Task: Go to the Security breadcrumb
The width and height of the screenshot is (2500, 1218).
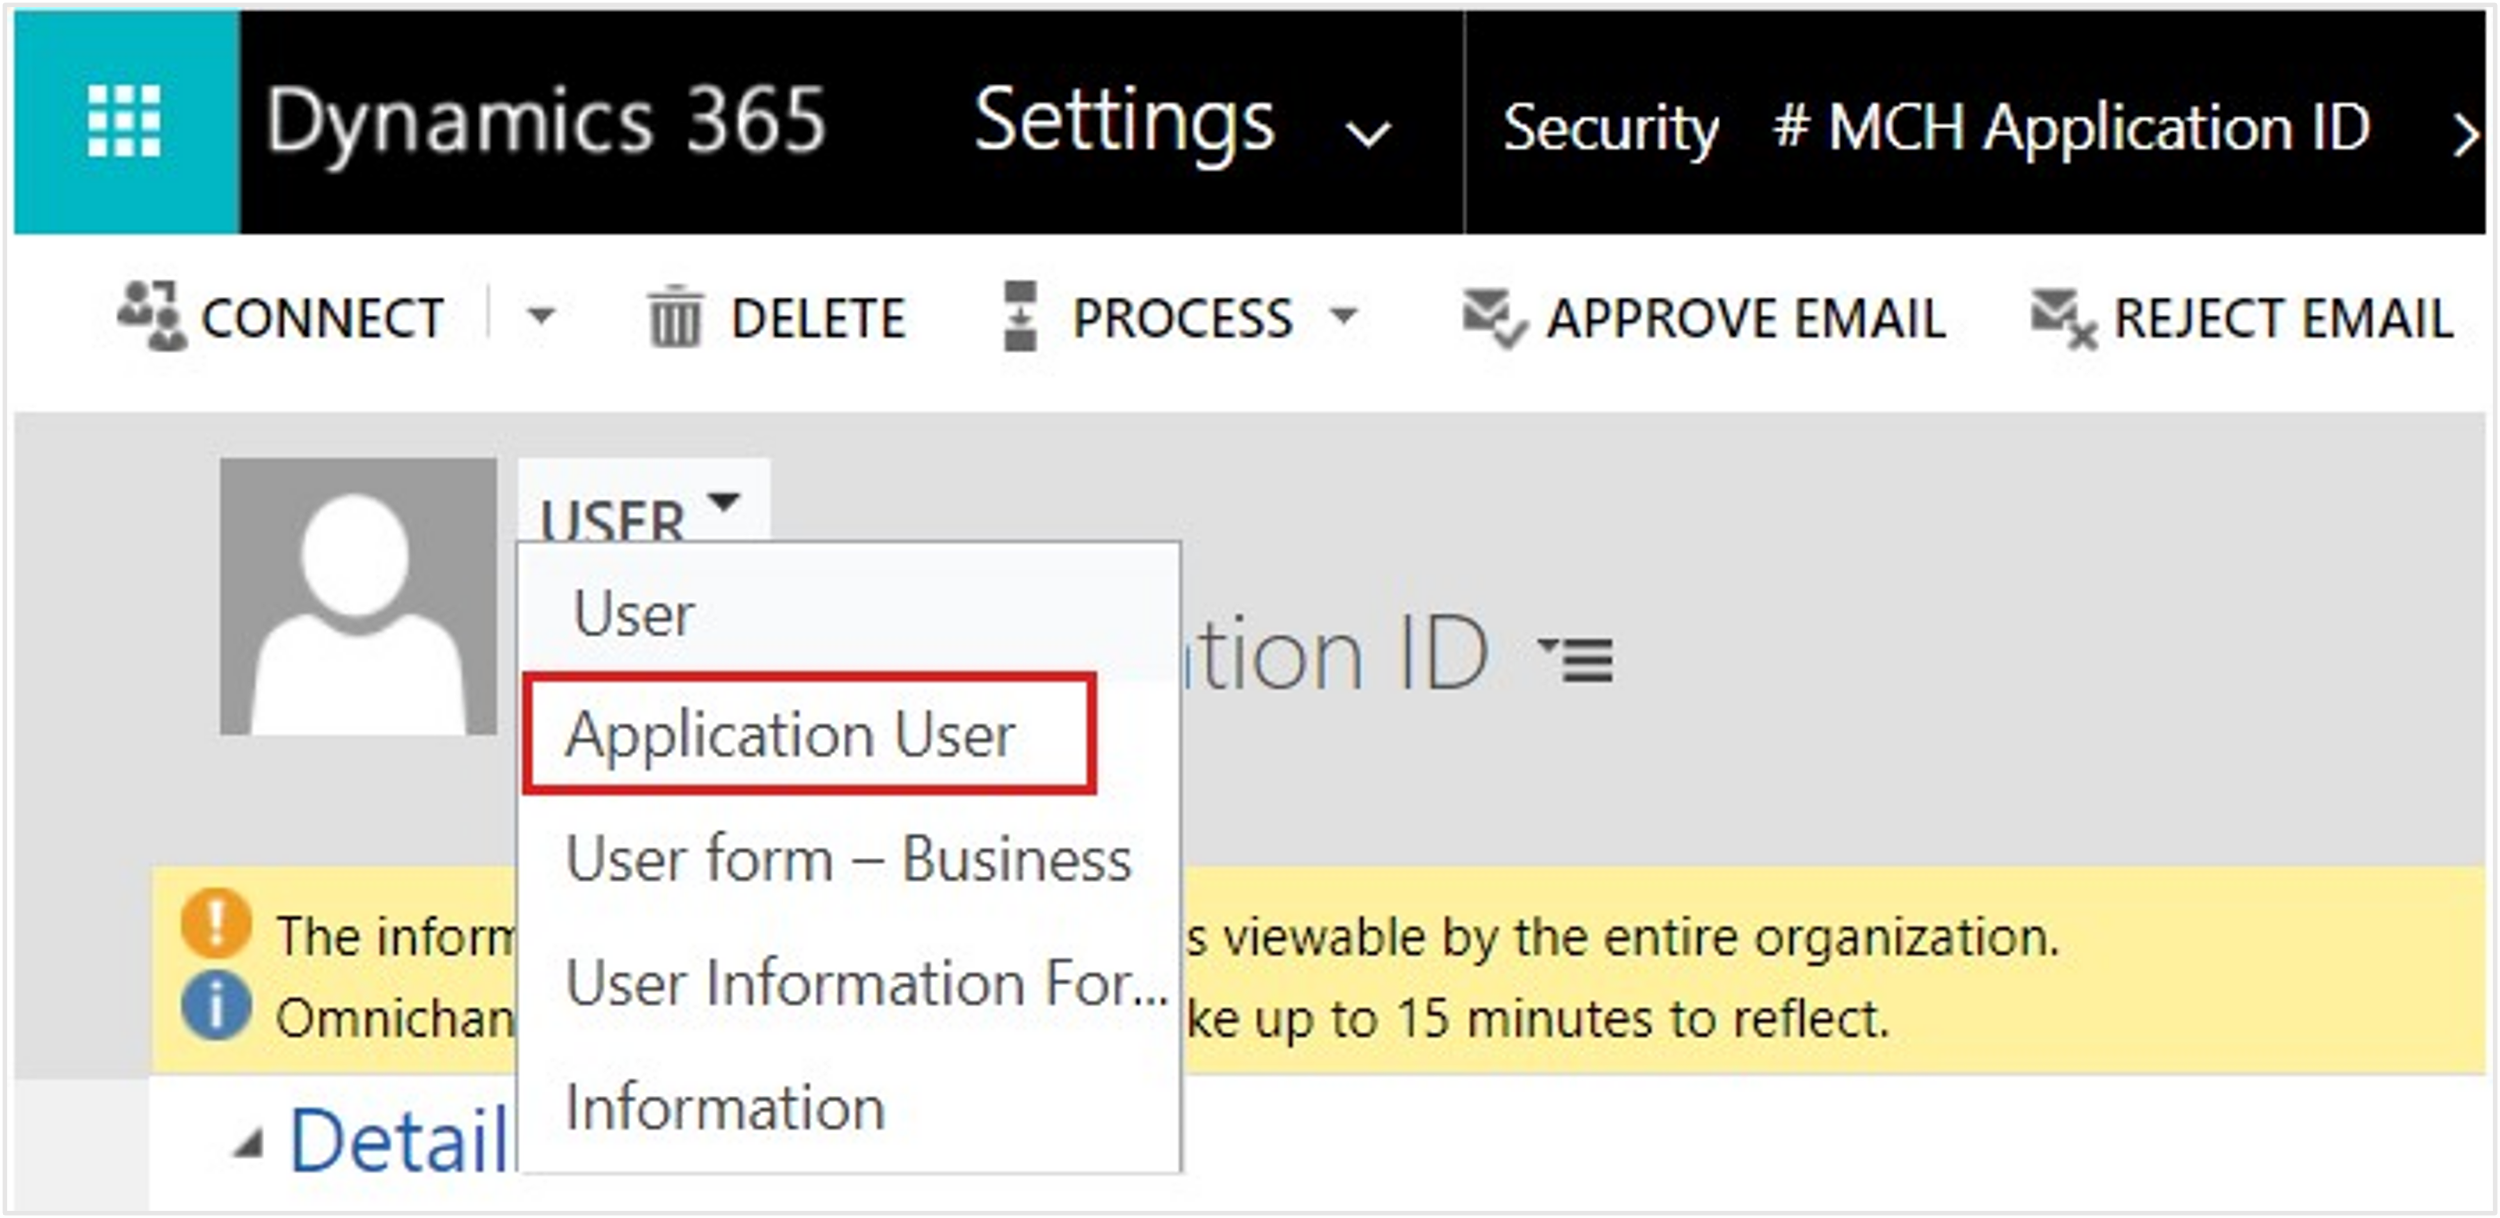Action: (x=1610, y=128)
